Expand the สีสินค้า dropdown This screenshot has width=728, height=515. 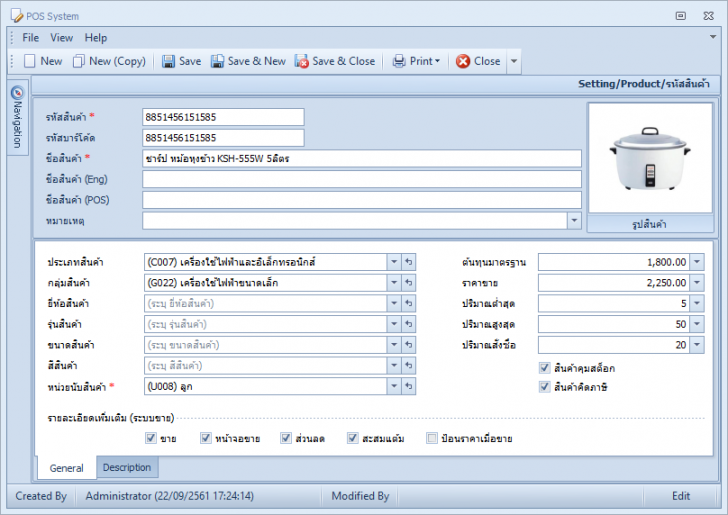[x=394, y=365]
